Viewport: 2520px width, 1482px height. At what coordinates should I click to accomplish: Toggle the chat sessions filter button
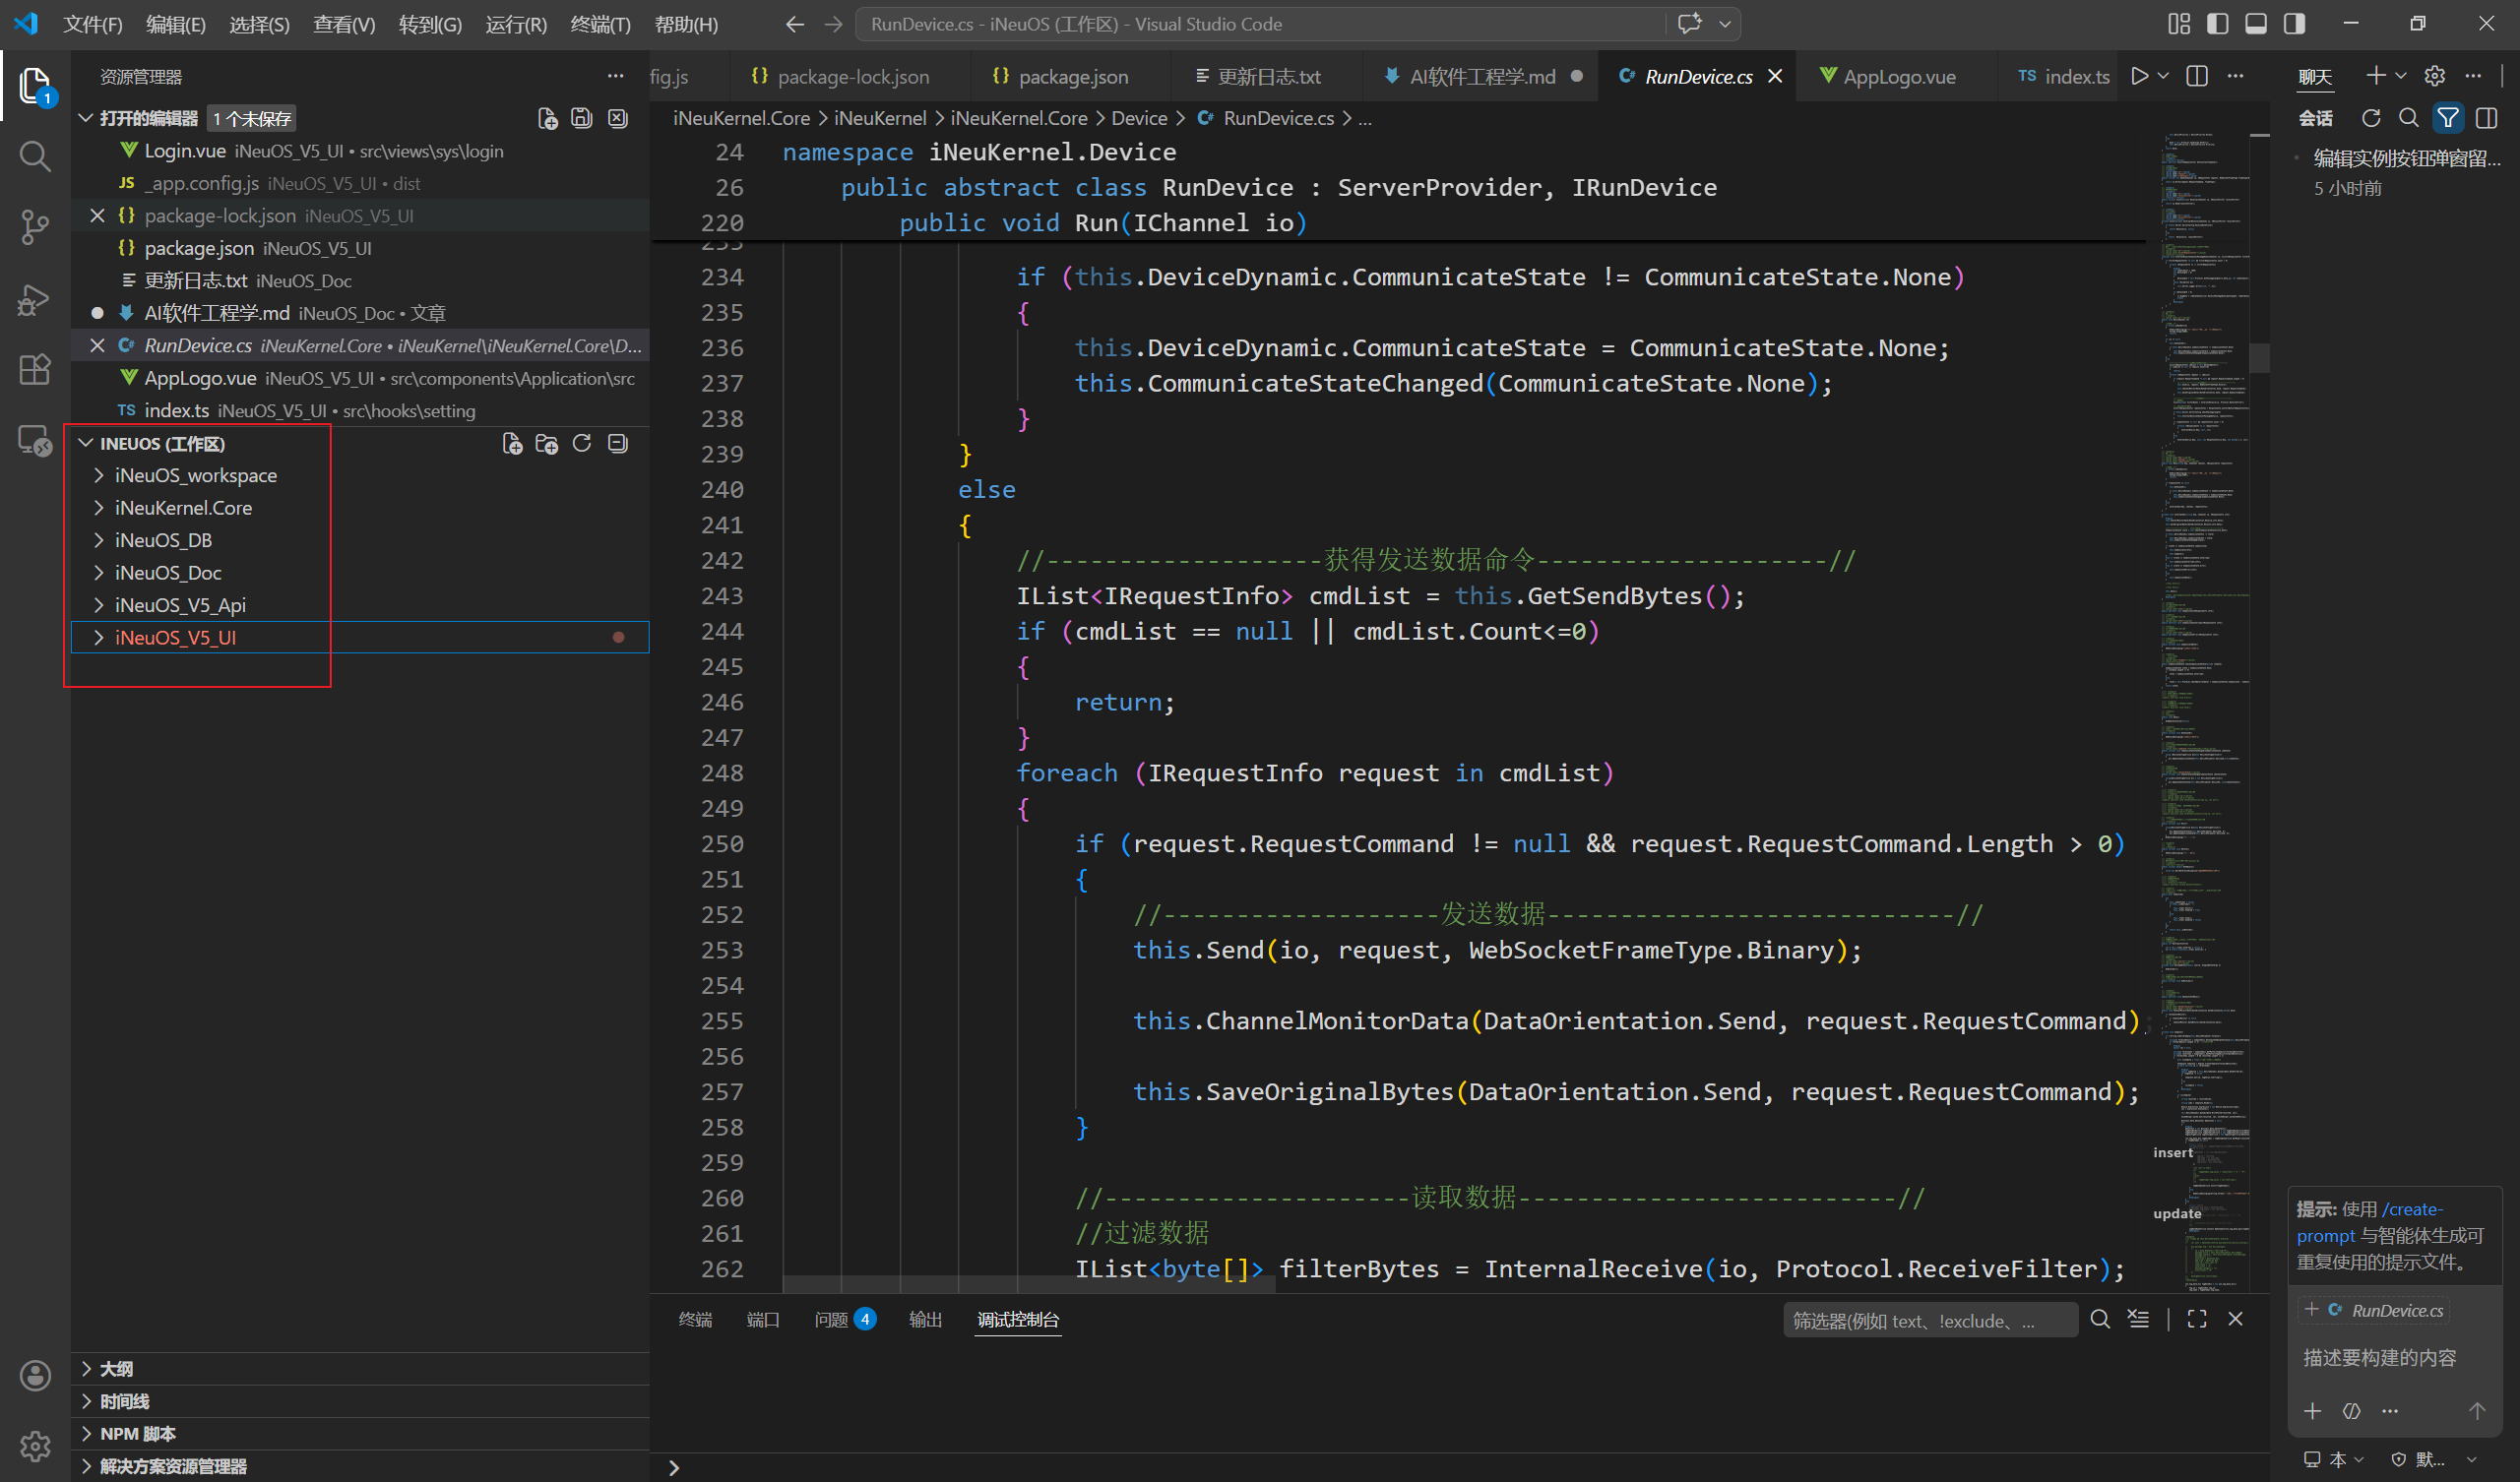[2448, 118]
